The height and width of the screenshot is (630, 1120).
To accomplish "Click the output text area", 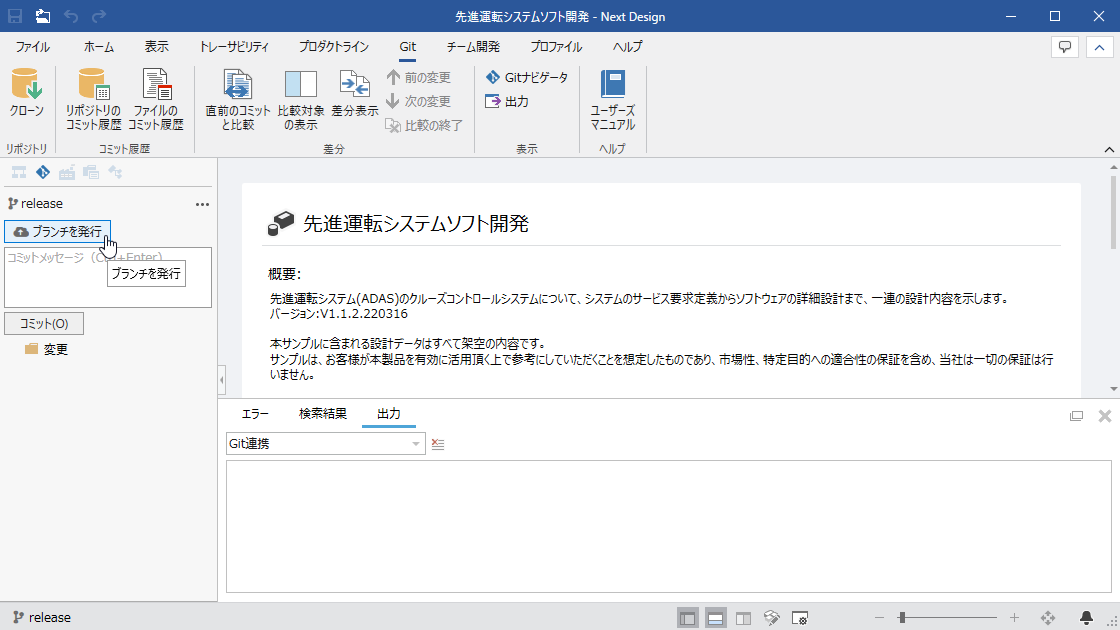I will 669,526.
